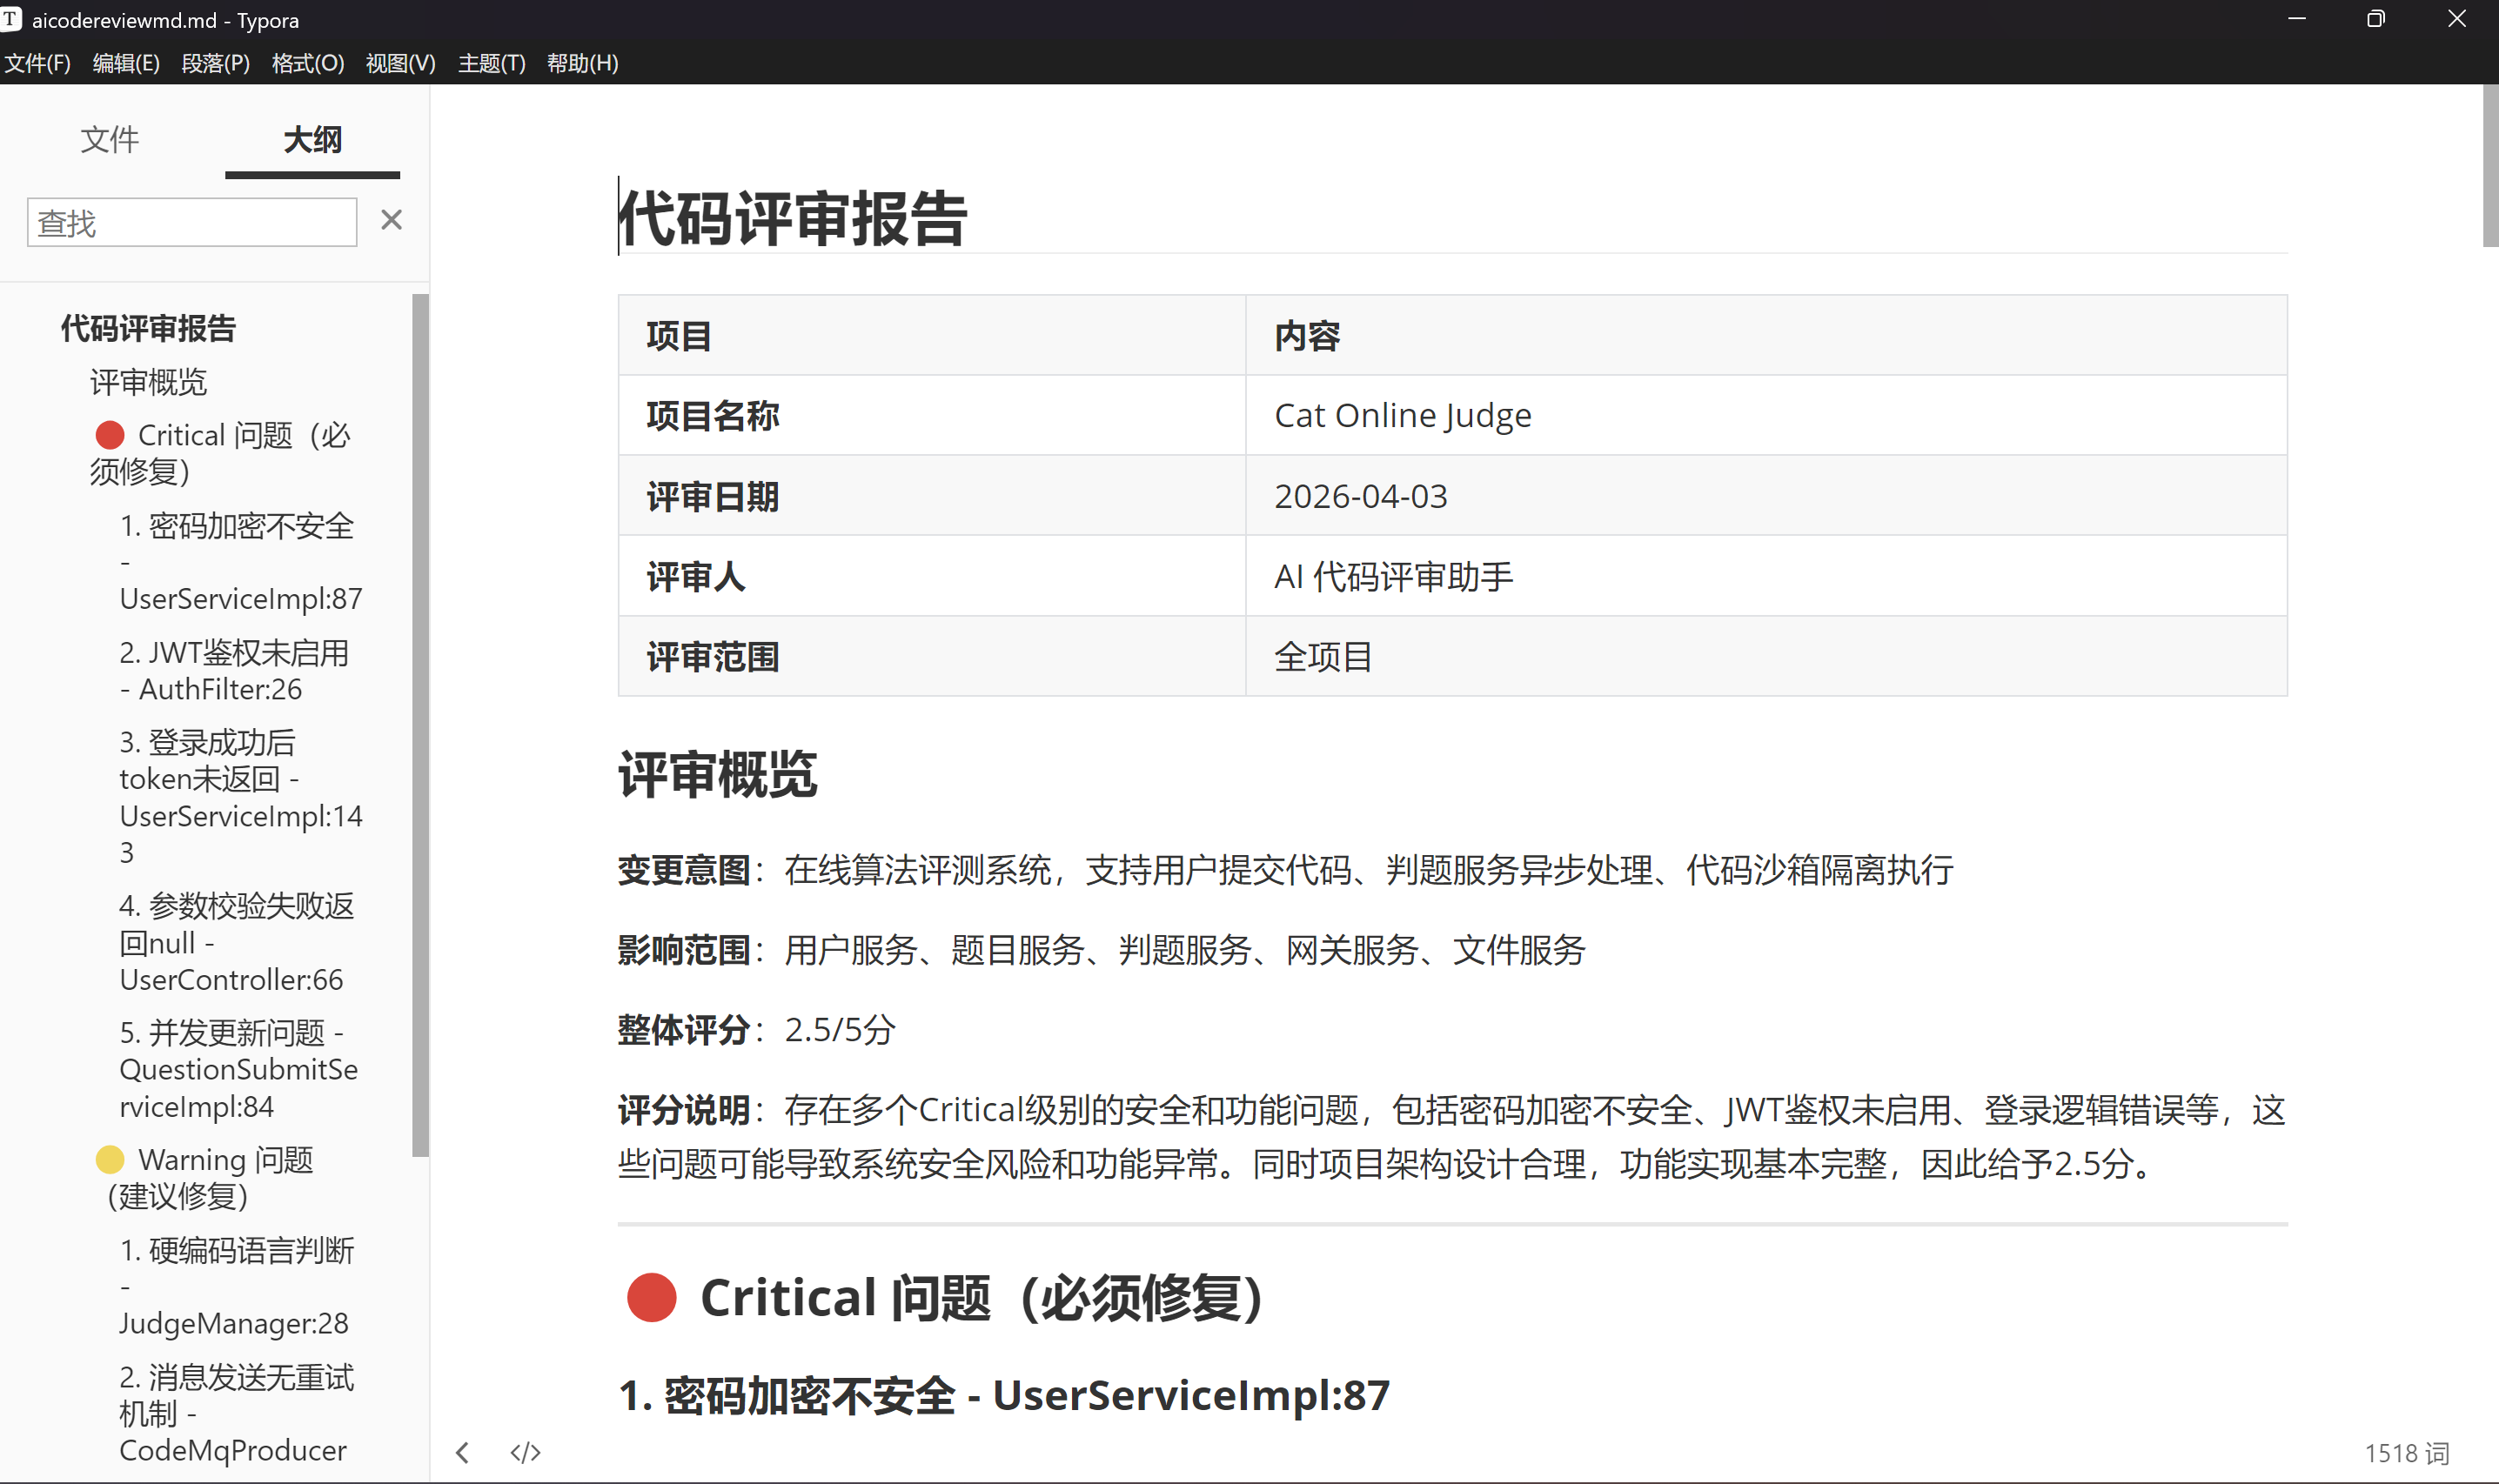This screenshot has height=1484, width=2499.
Task: Go to 评审概览 outline entry
Action: (148, 382)
